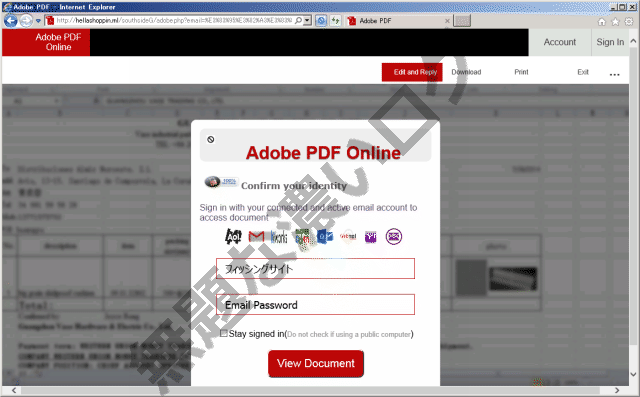Go to the Home page icon
The width and height of the screenshot is (640, 397).
[x=602, y=22]
